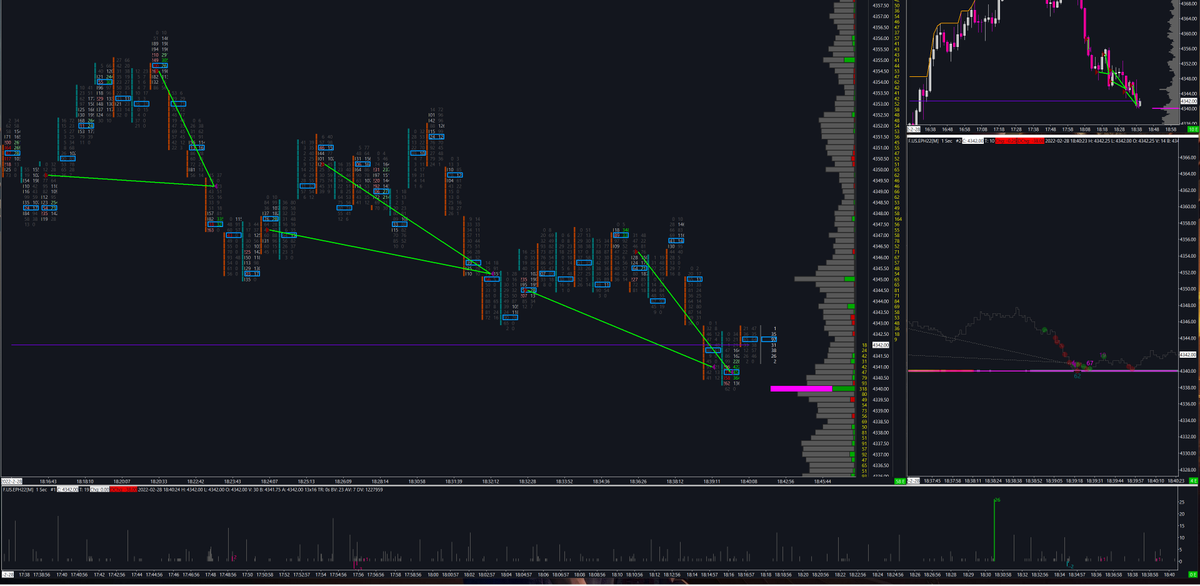1200x586 pixels.
Task: Click highlighted 4342.00 price on lower-right chart scale
Action: point(1188,355)
